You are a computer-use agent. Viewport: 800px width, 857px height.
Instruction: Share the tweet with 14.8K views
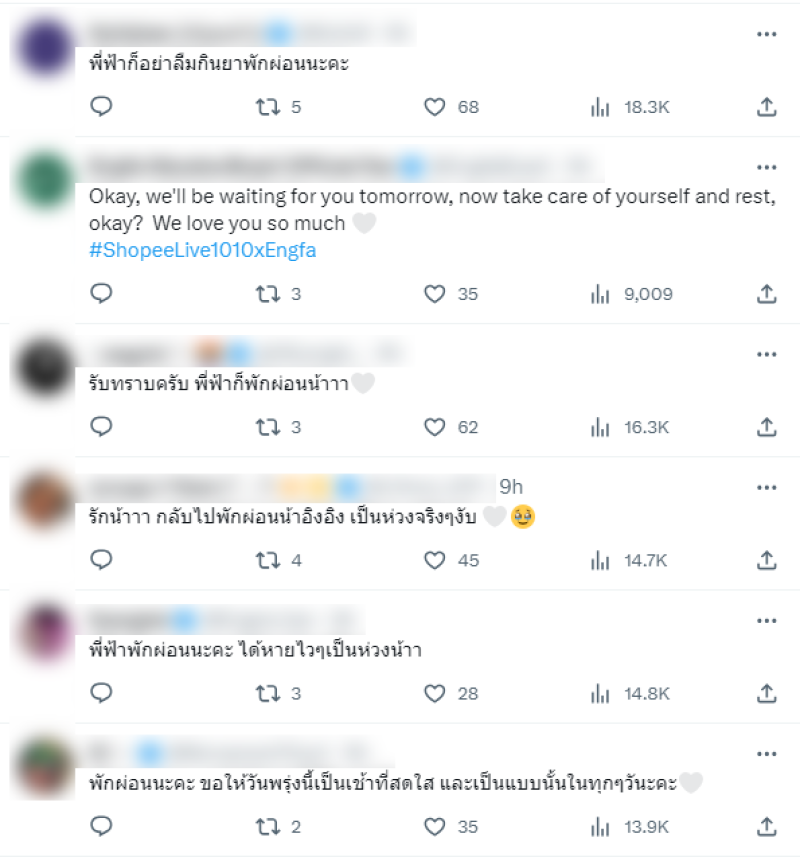click(767, 694)
